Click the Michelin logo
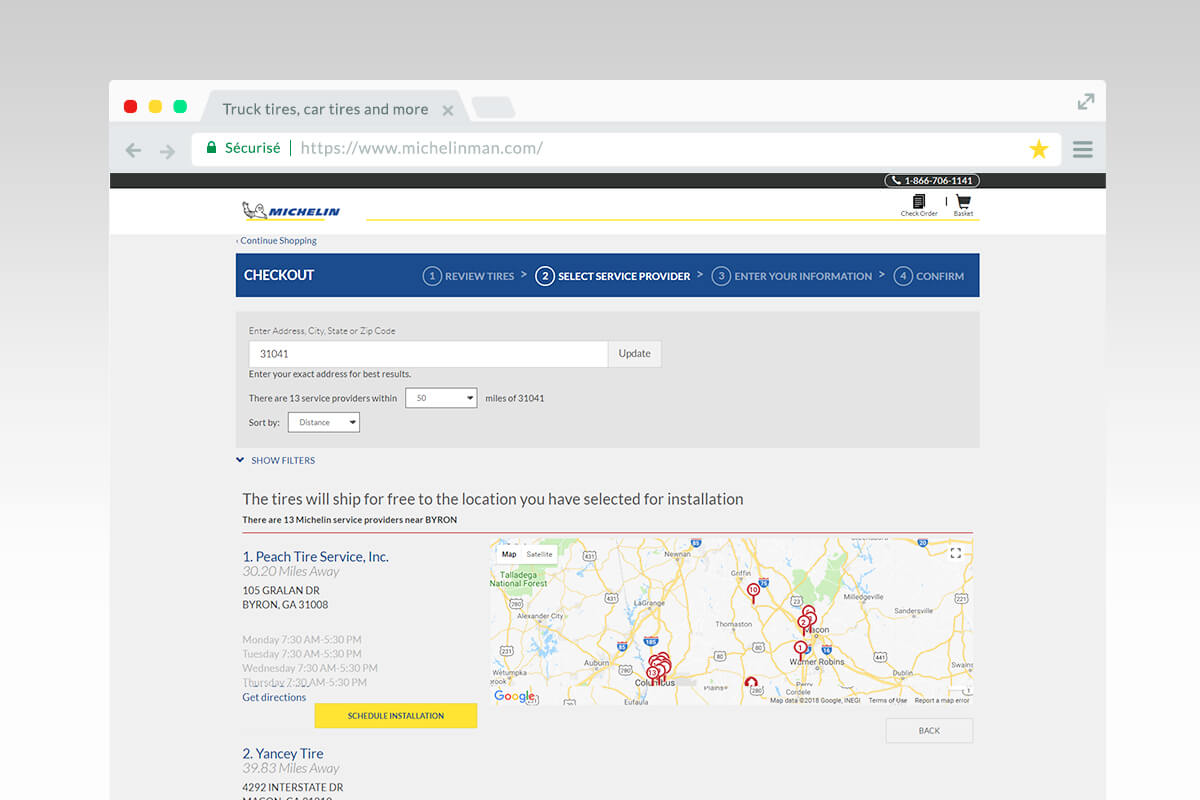 tap(291, 210)
